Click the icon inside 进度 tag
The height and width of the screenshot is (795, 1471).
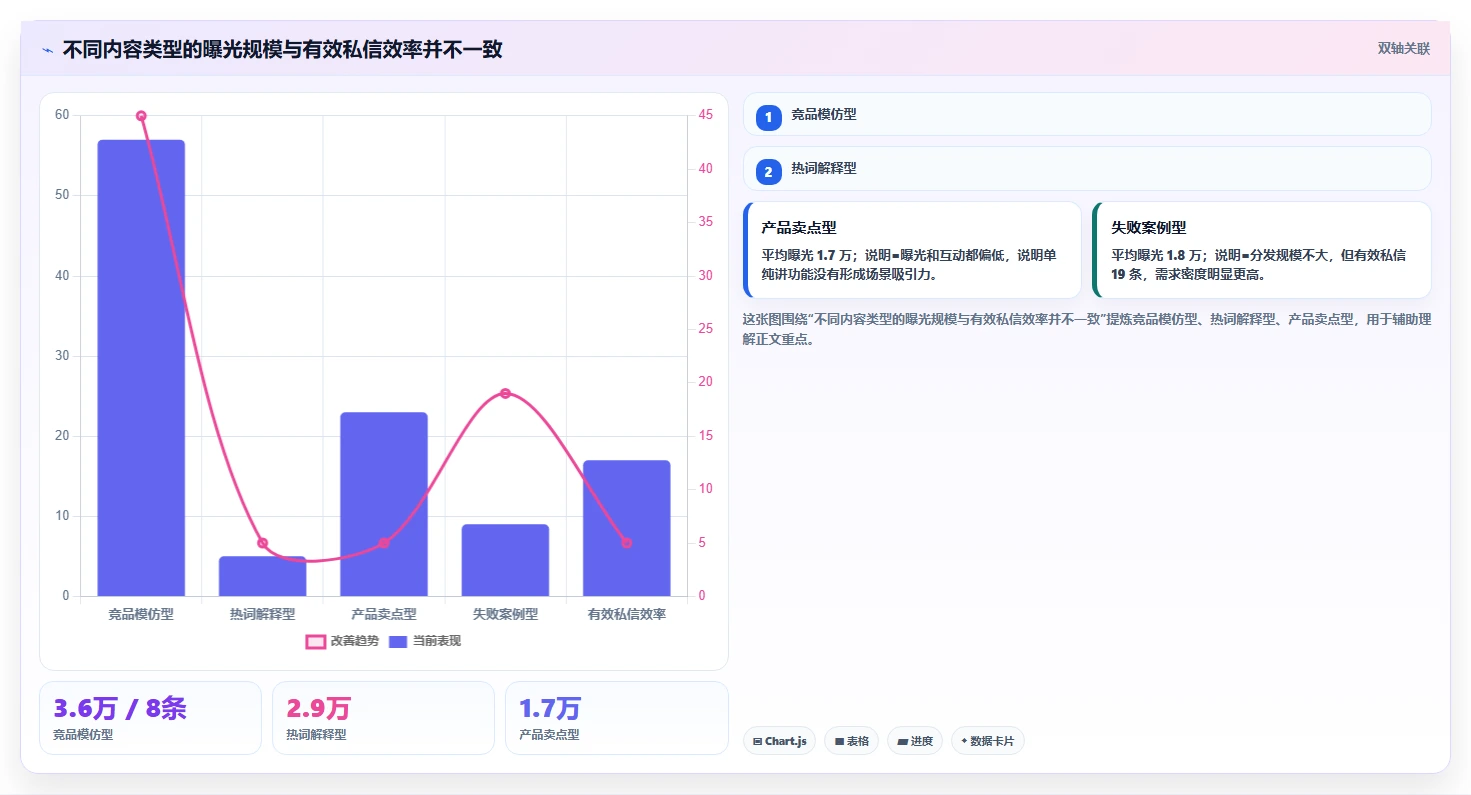click(902, 742)
